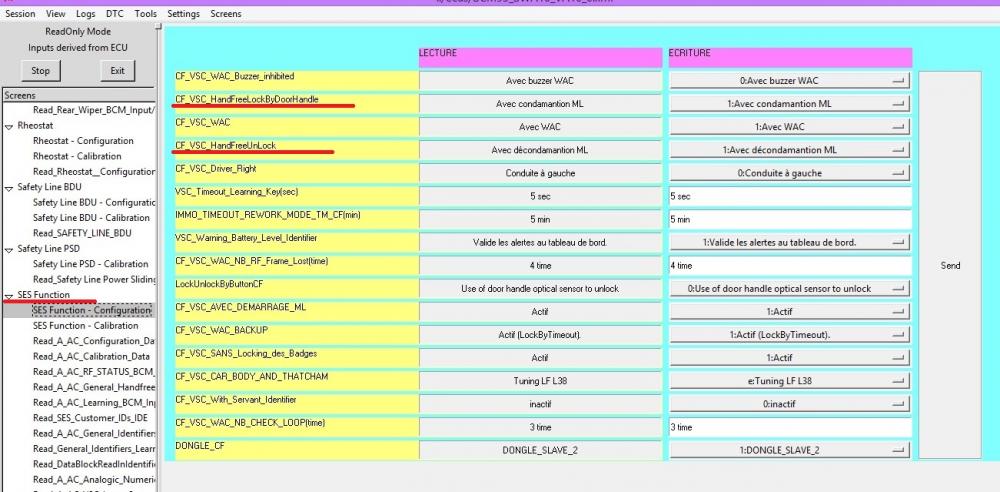Open the '1:Avec WAC' dropdown
1000x492 pixels.
point(790,127)
